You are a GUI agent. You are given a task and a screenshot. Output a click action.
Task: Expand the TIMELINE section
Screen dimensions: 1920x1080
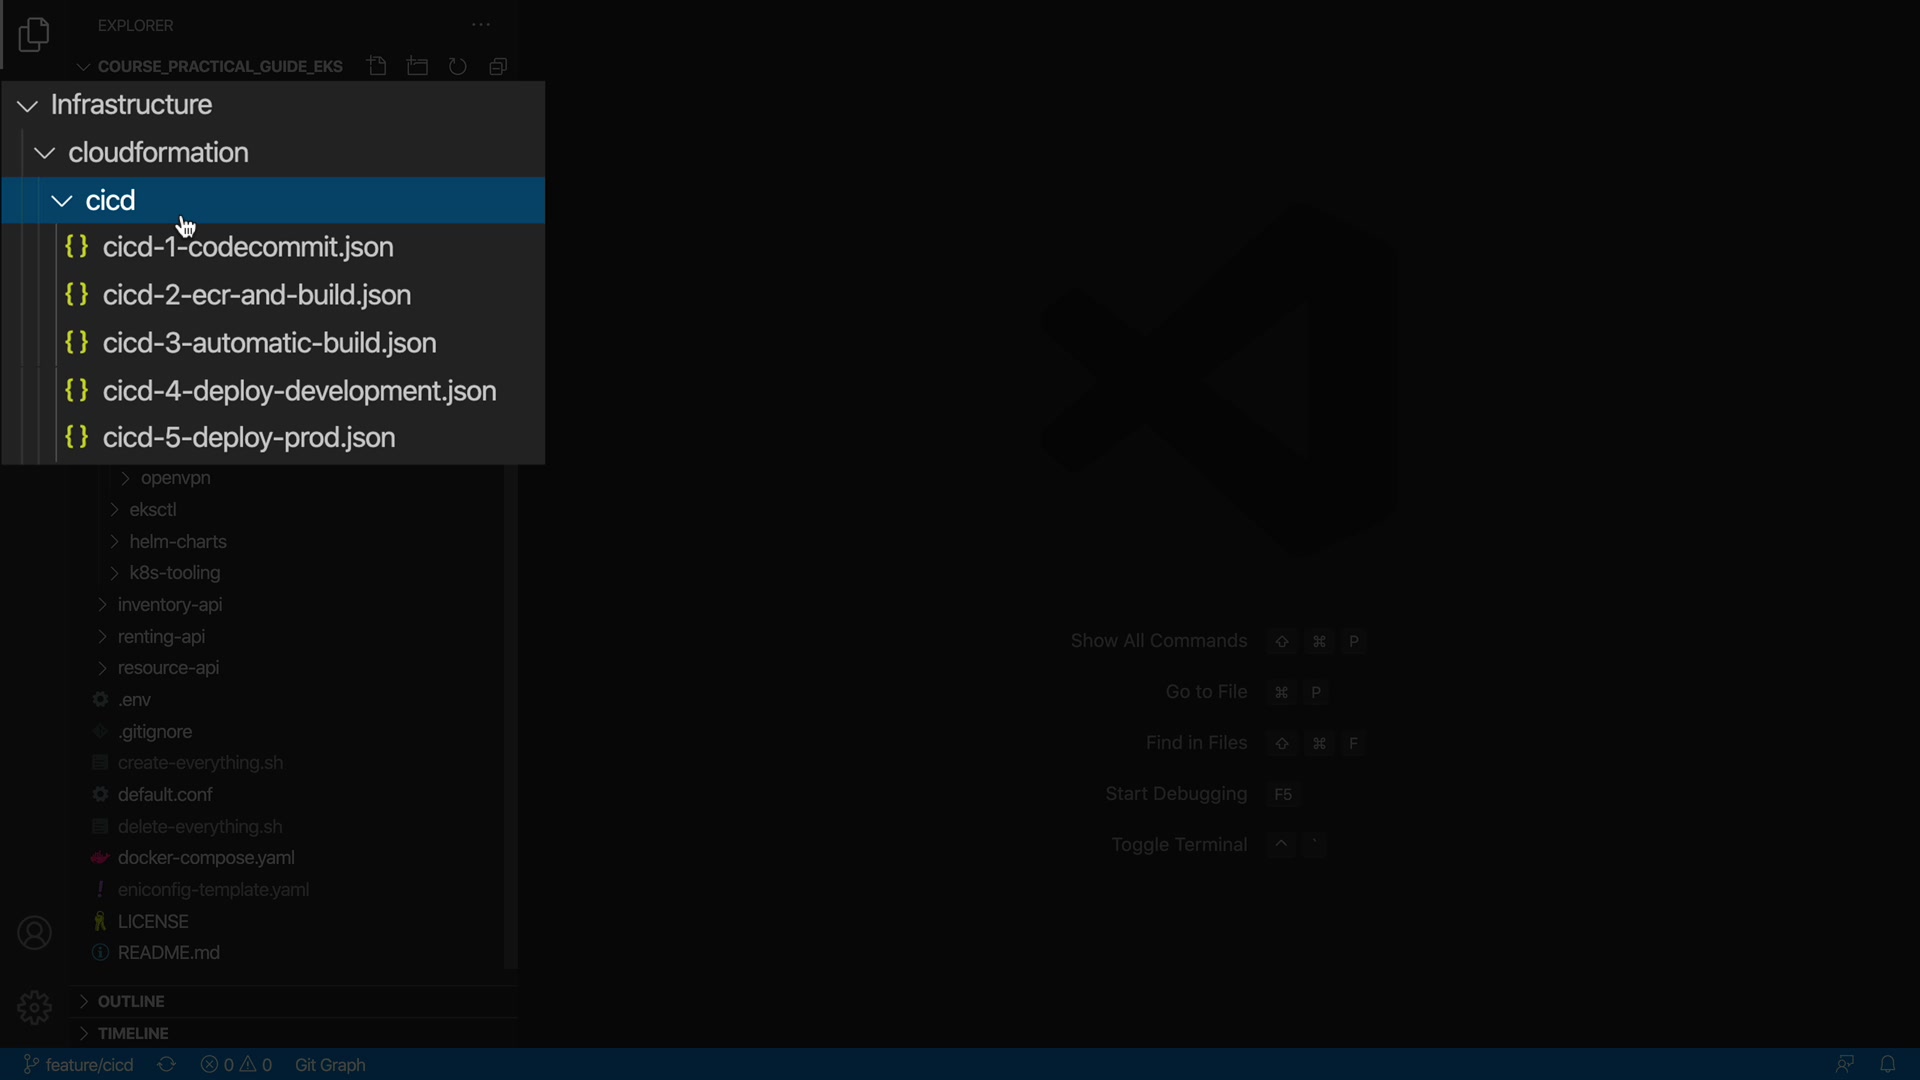coord(132,1033)
